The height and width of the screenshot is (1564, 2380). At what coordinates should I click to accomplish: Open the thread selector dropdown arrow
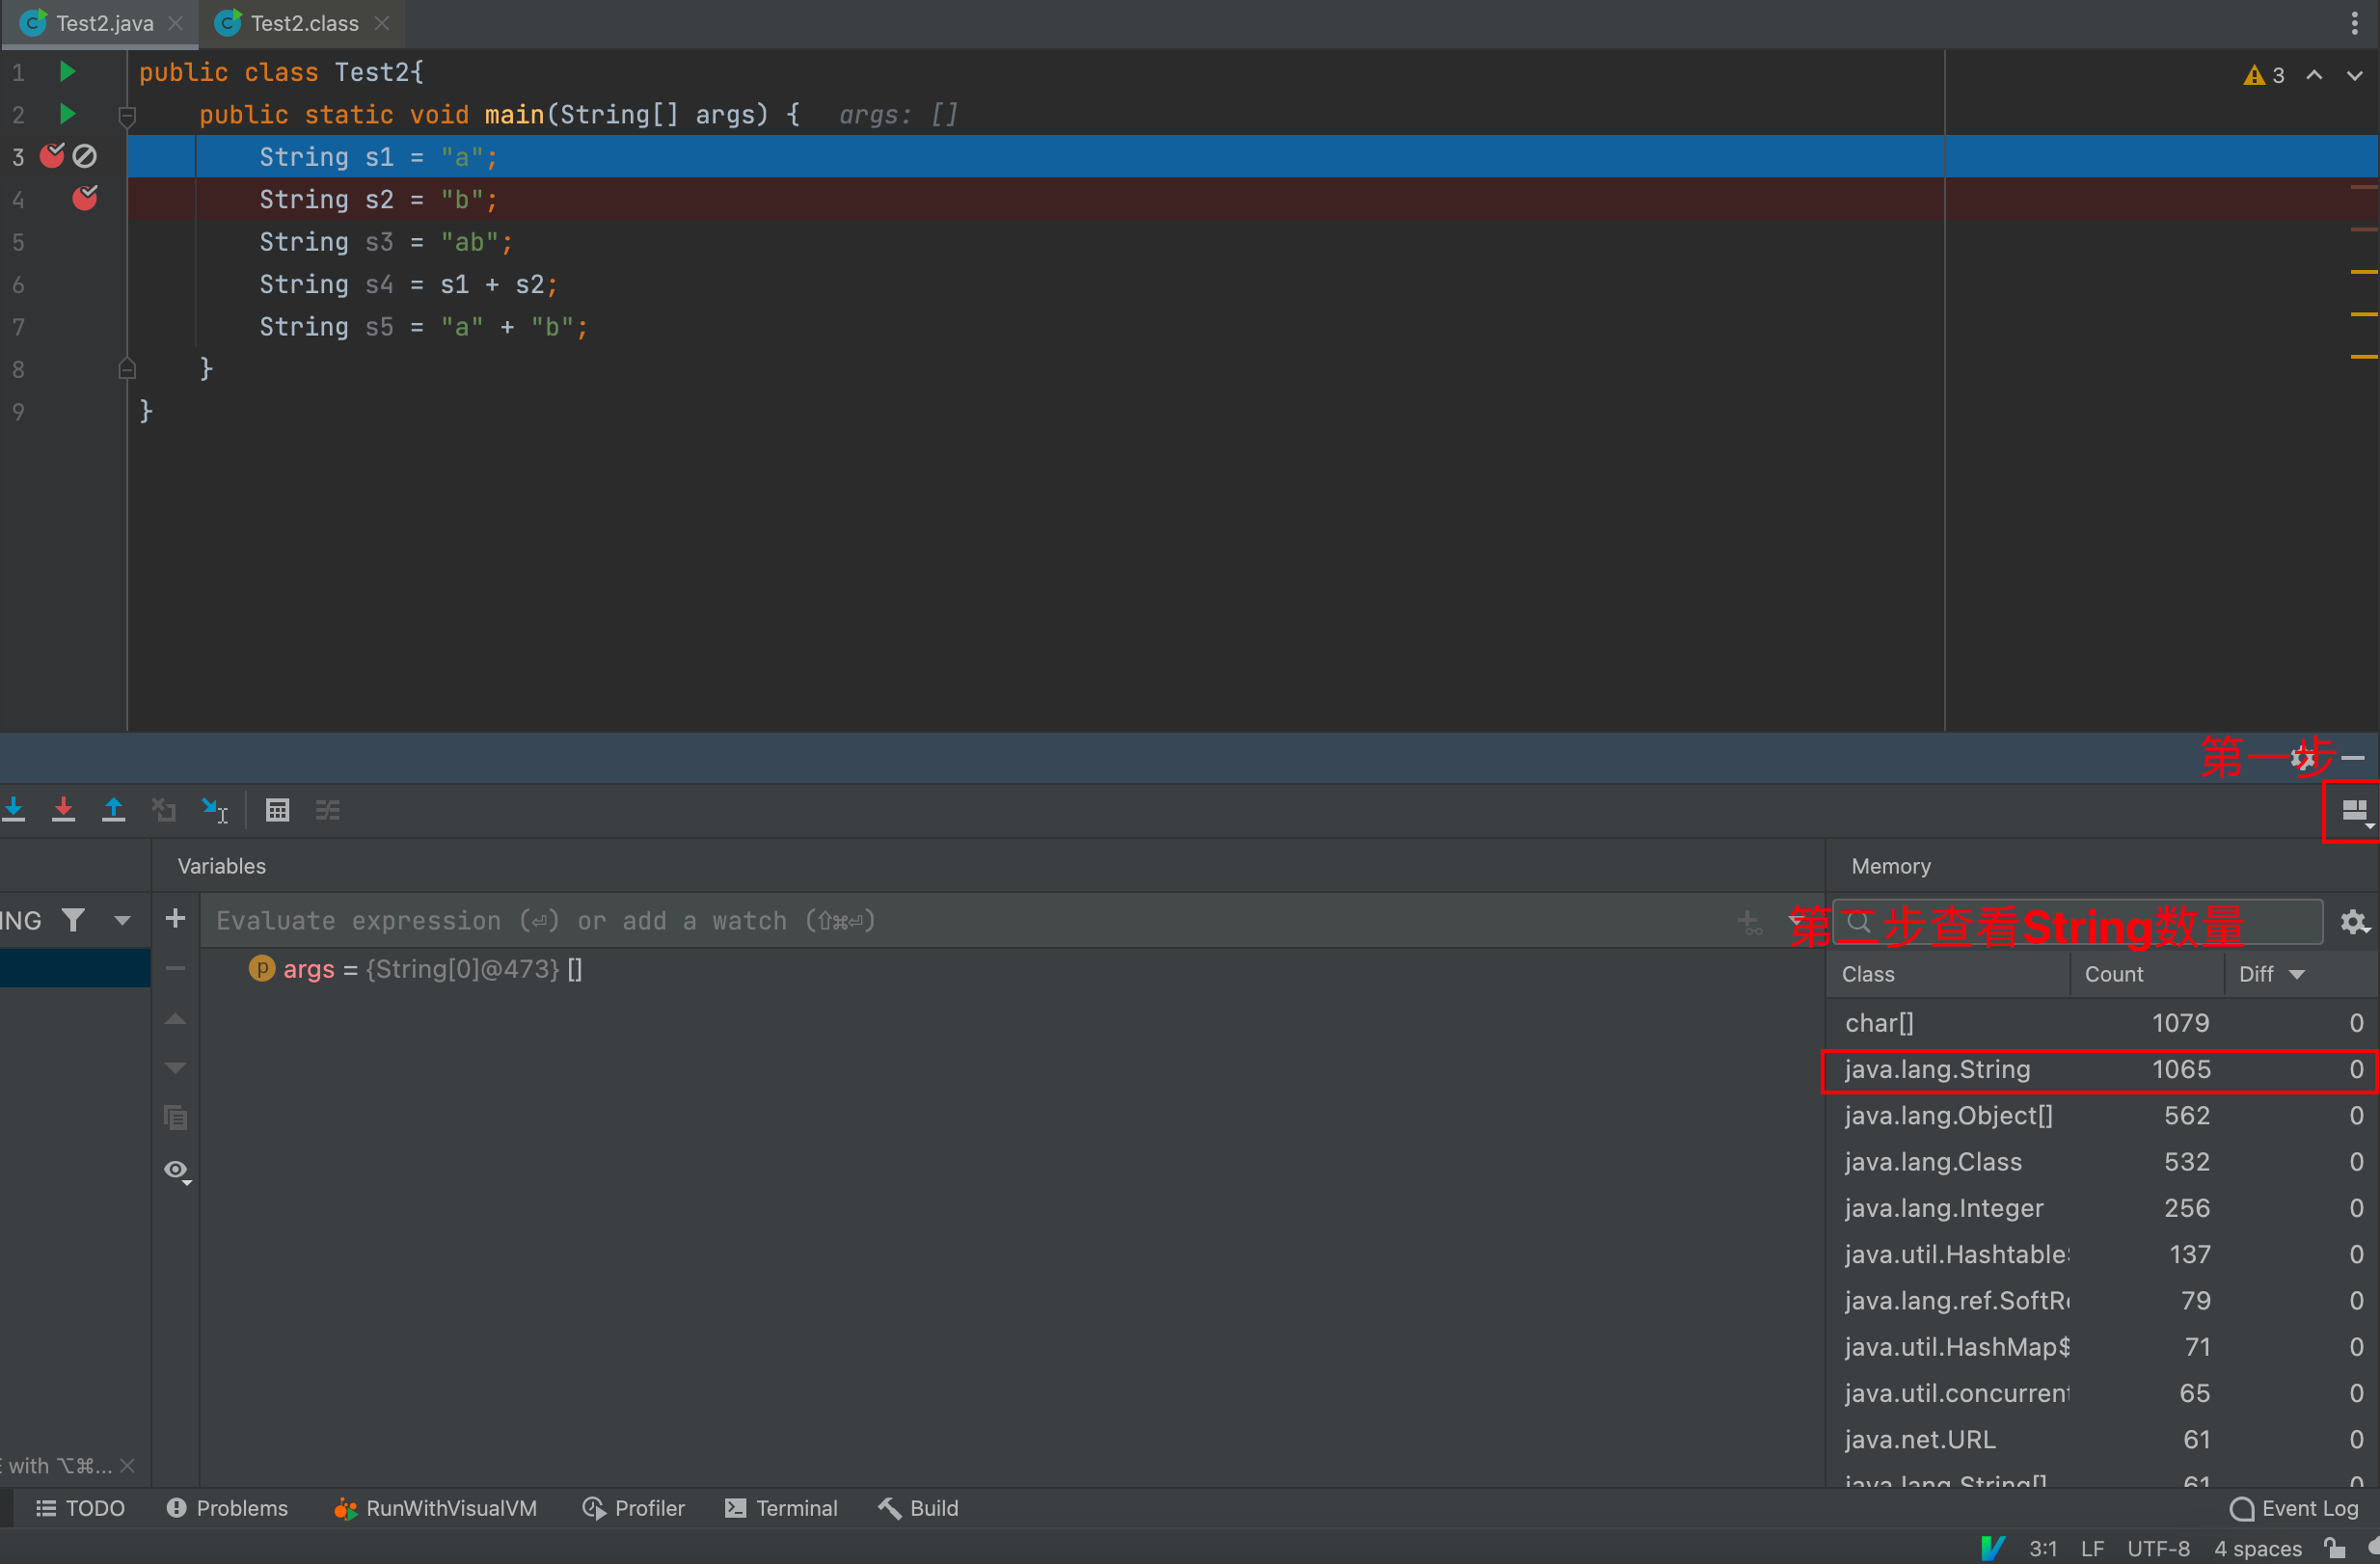click(122, 919)
